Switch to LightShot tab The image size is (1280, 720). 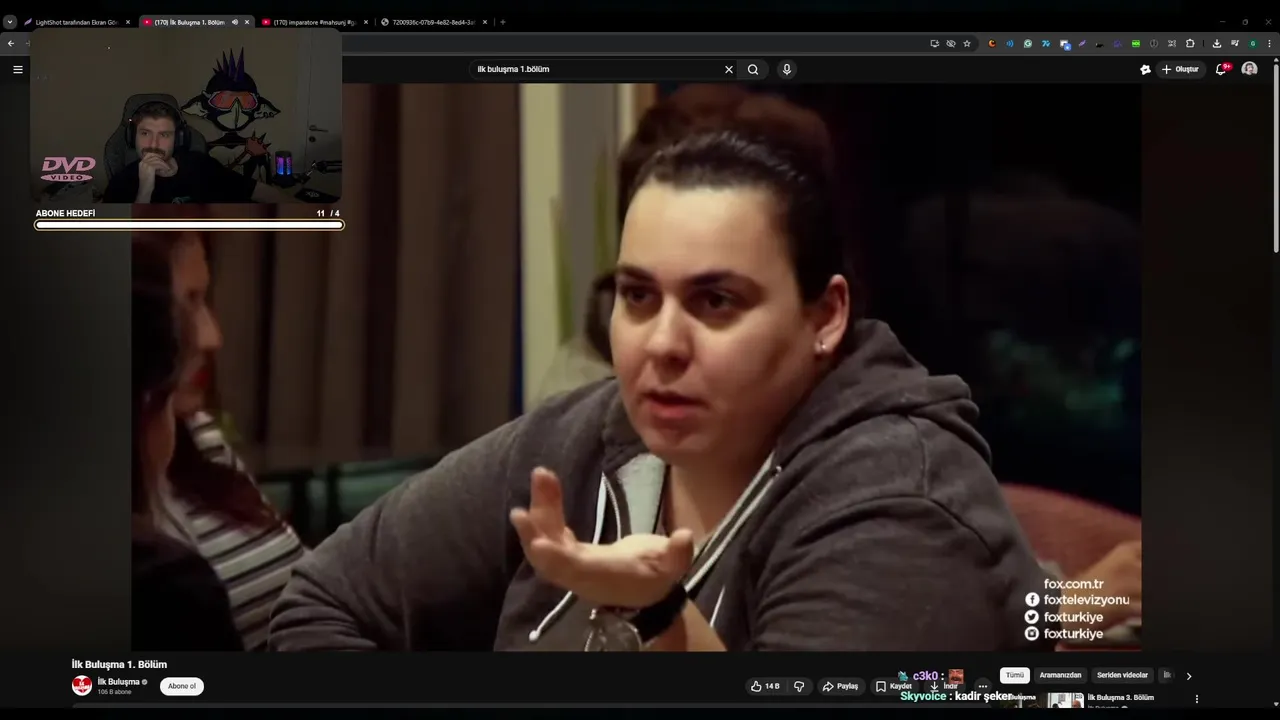[77, 22]
